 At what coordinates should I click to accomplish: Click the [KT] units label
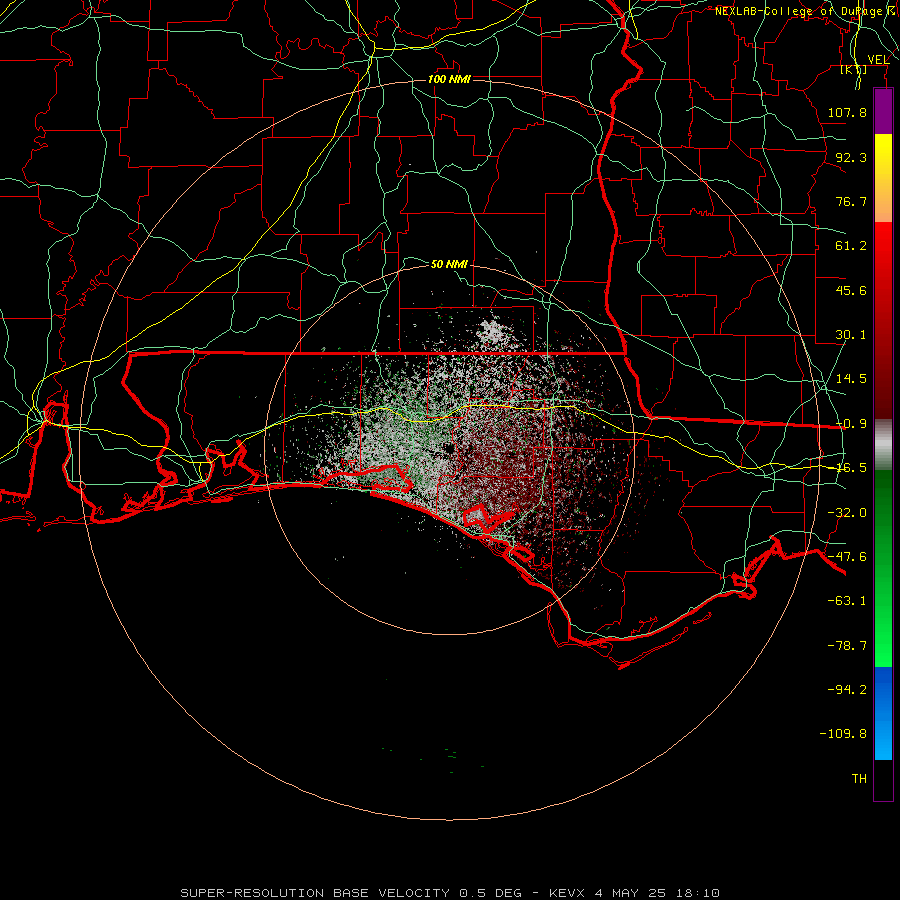pos(854,69)
